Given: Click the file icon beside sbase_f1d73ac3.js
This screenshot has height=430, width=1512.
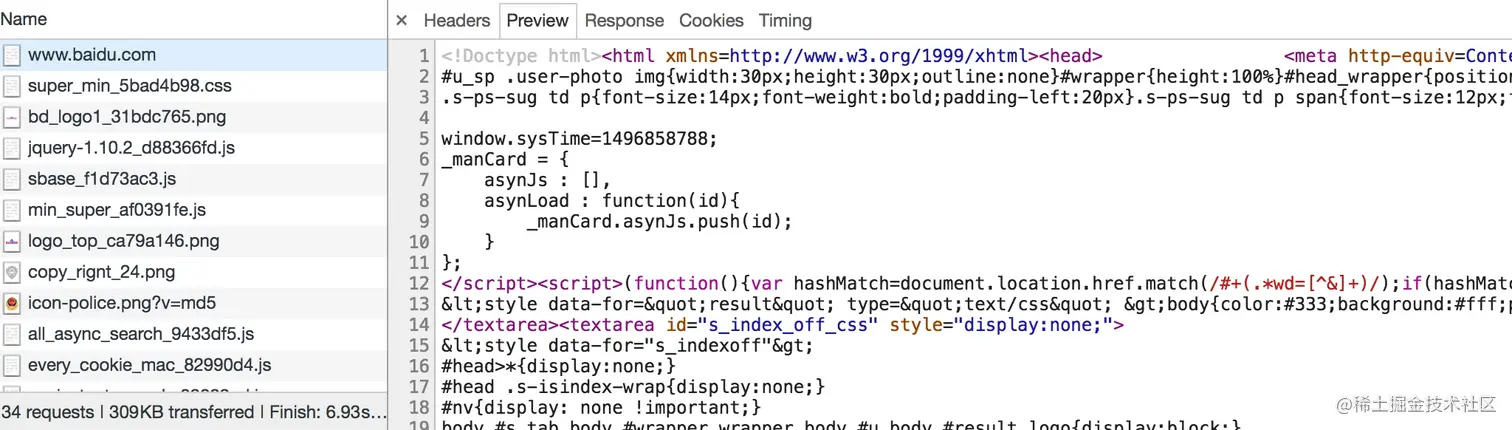Looking at the screenshot, I should point(12,179).
